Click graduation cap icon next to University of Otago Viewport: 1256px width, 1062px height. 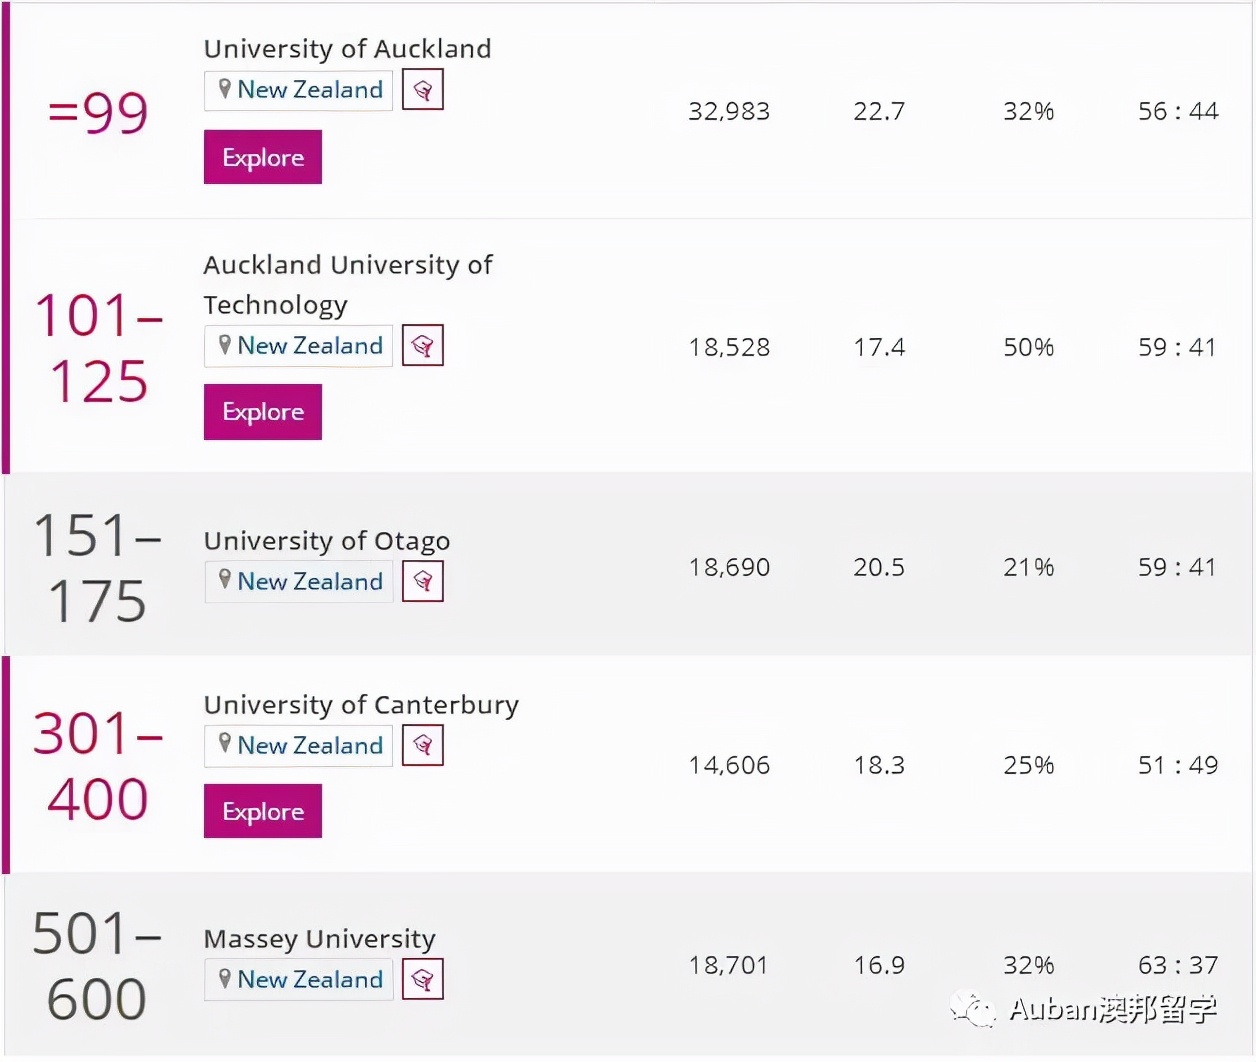tap(423, 581)
